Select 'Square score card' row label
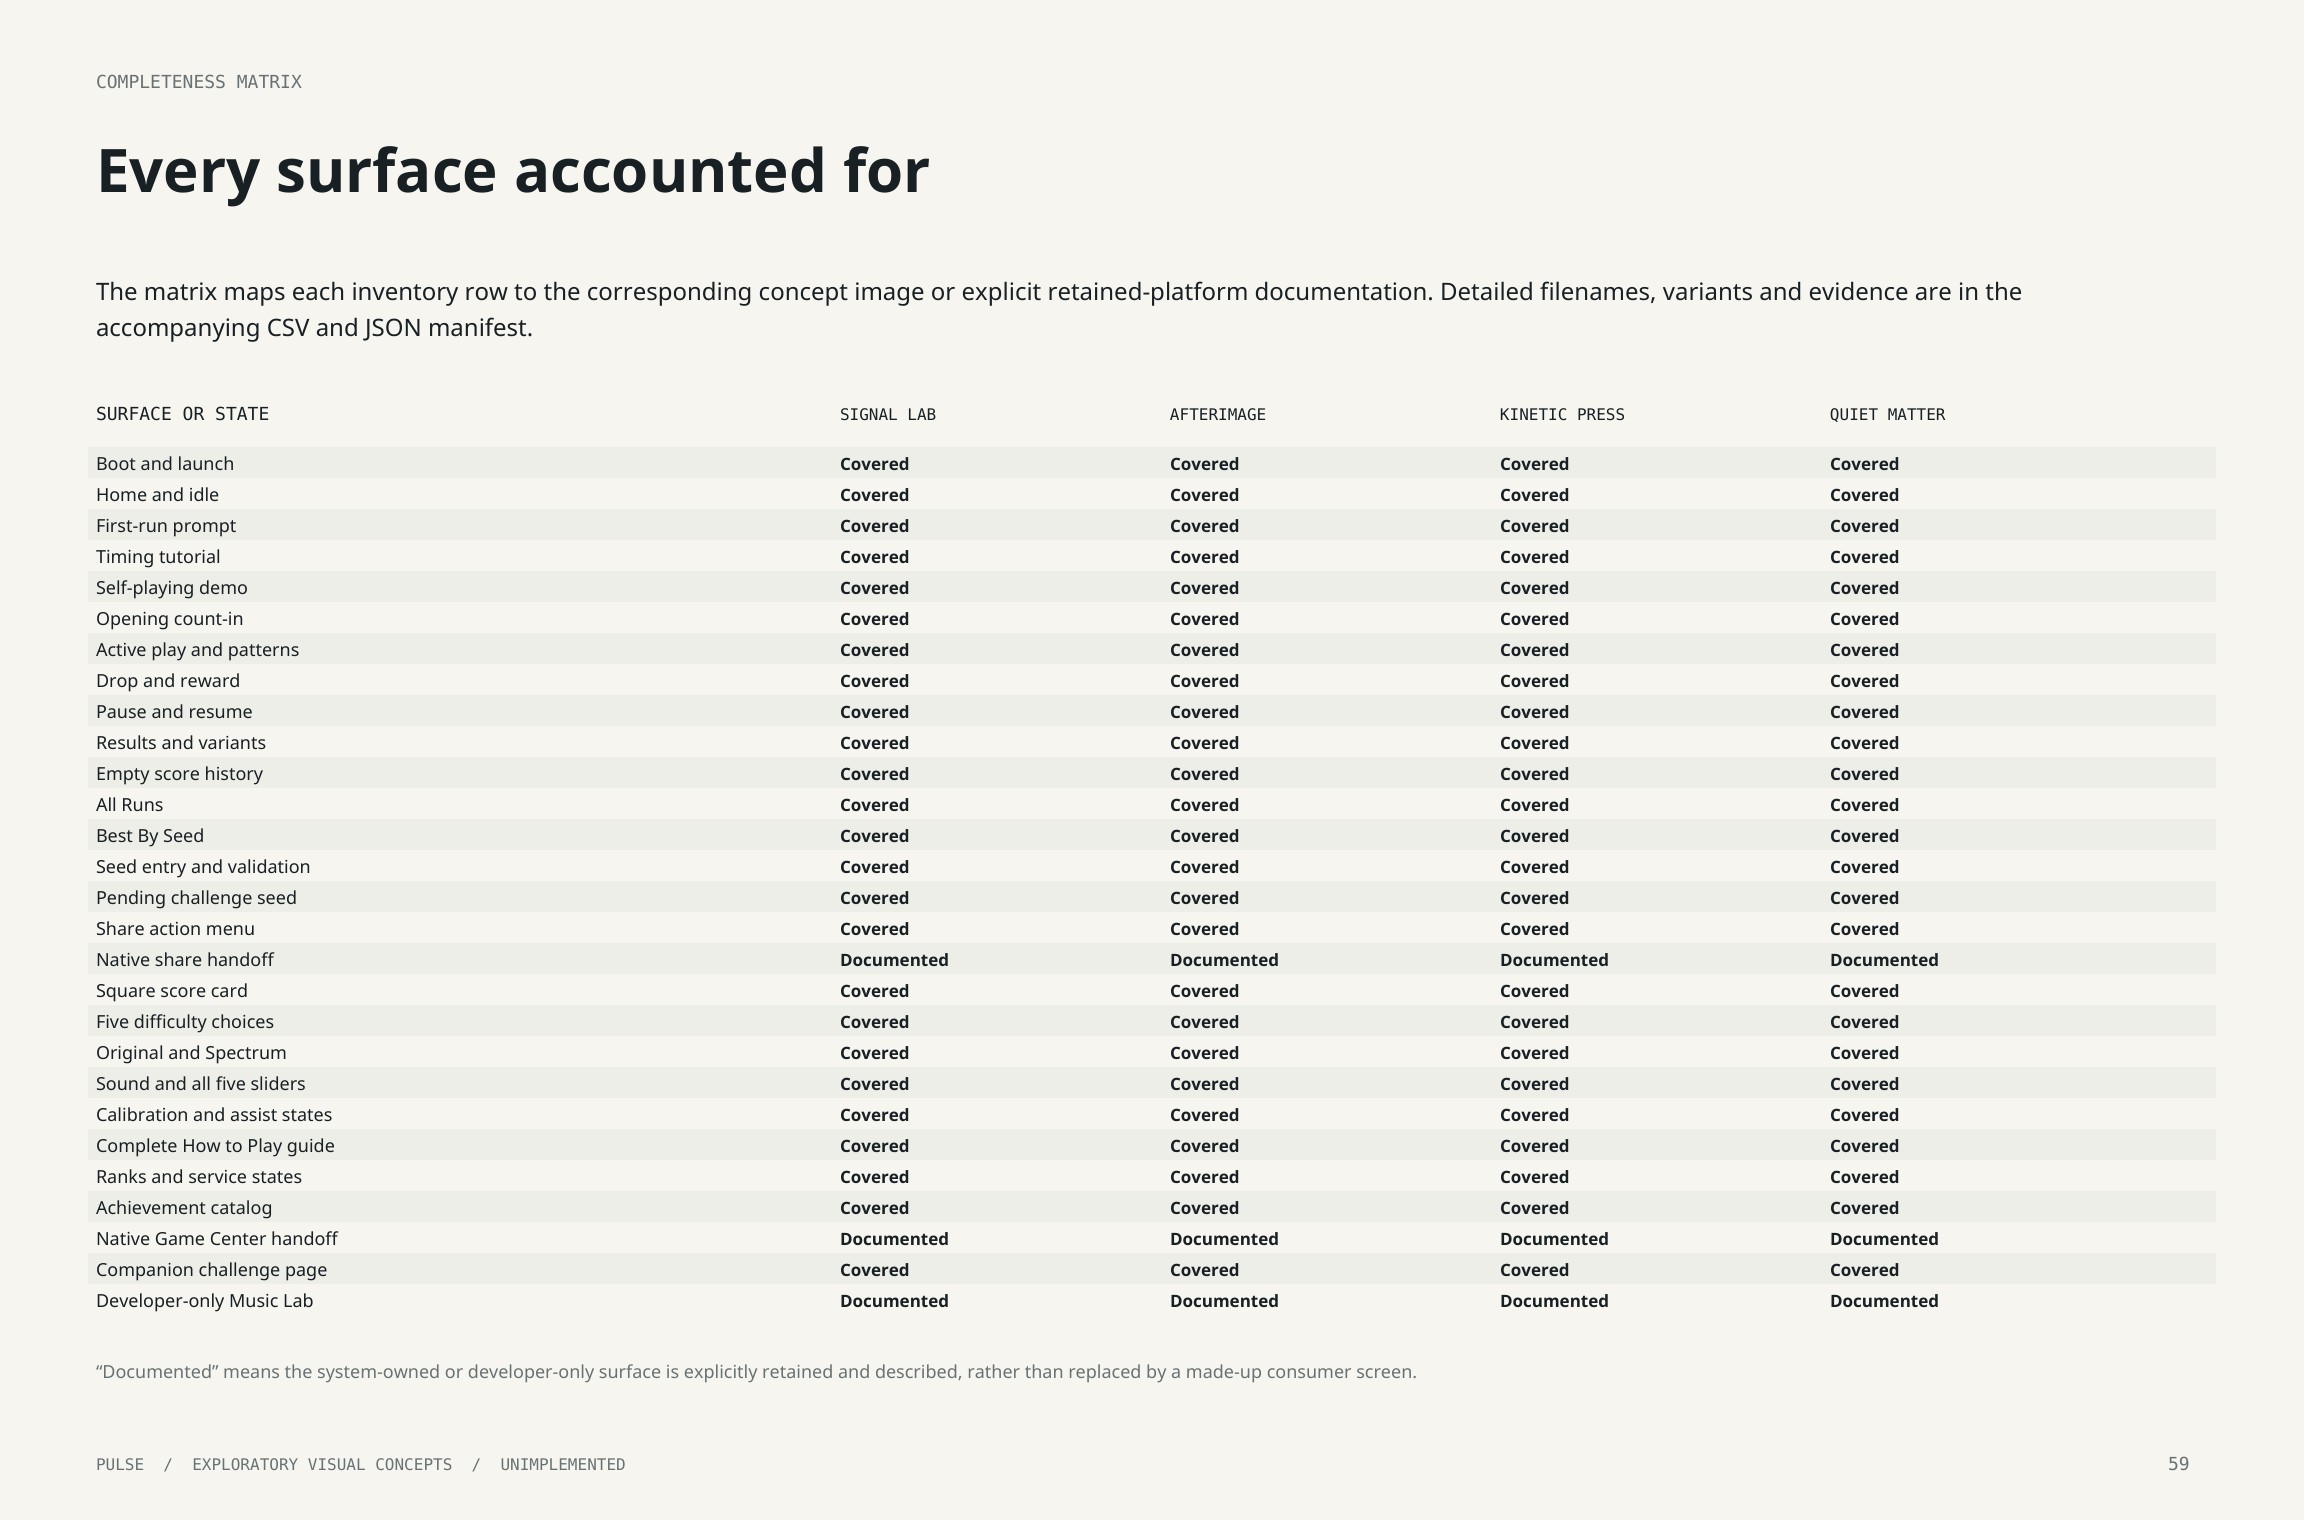This screenshot has width=2304, height=1520. click(x=172, y=991)
